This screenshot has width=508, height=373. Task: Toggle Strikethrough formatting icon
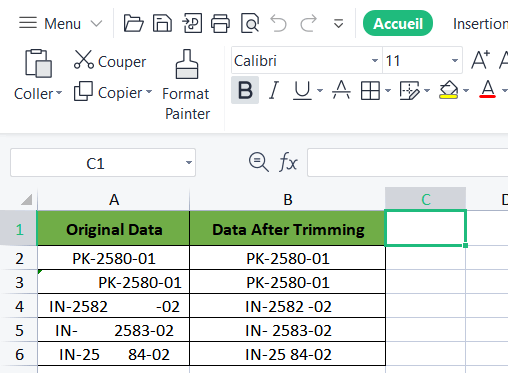(x=341, y=90)
